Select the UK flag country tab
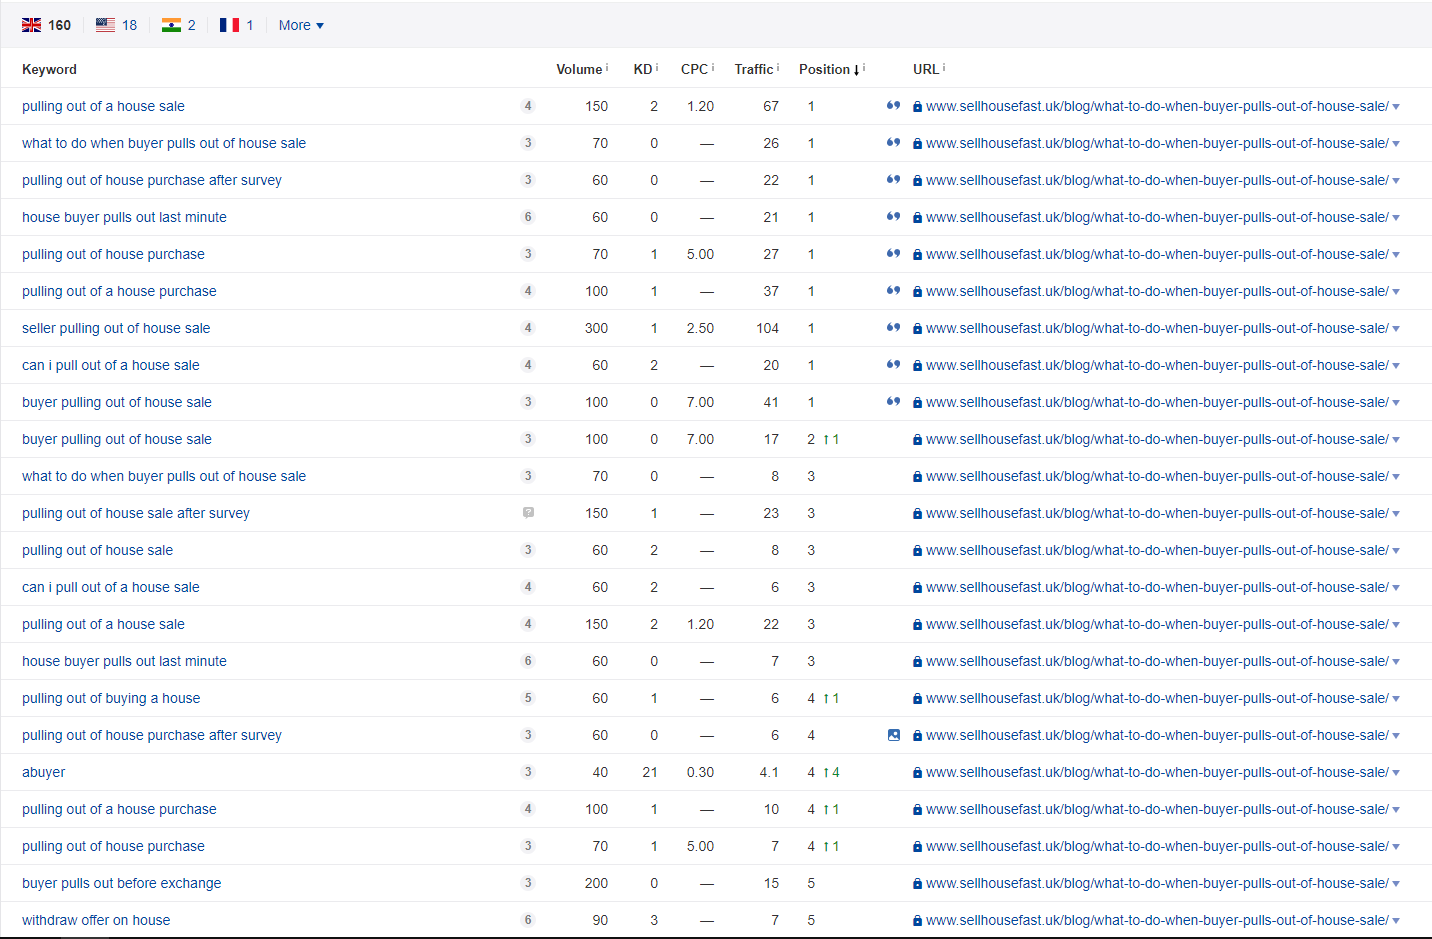Viewport: 1432px width, 939px height. 46,25
